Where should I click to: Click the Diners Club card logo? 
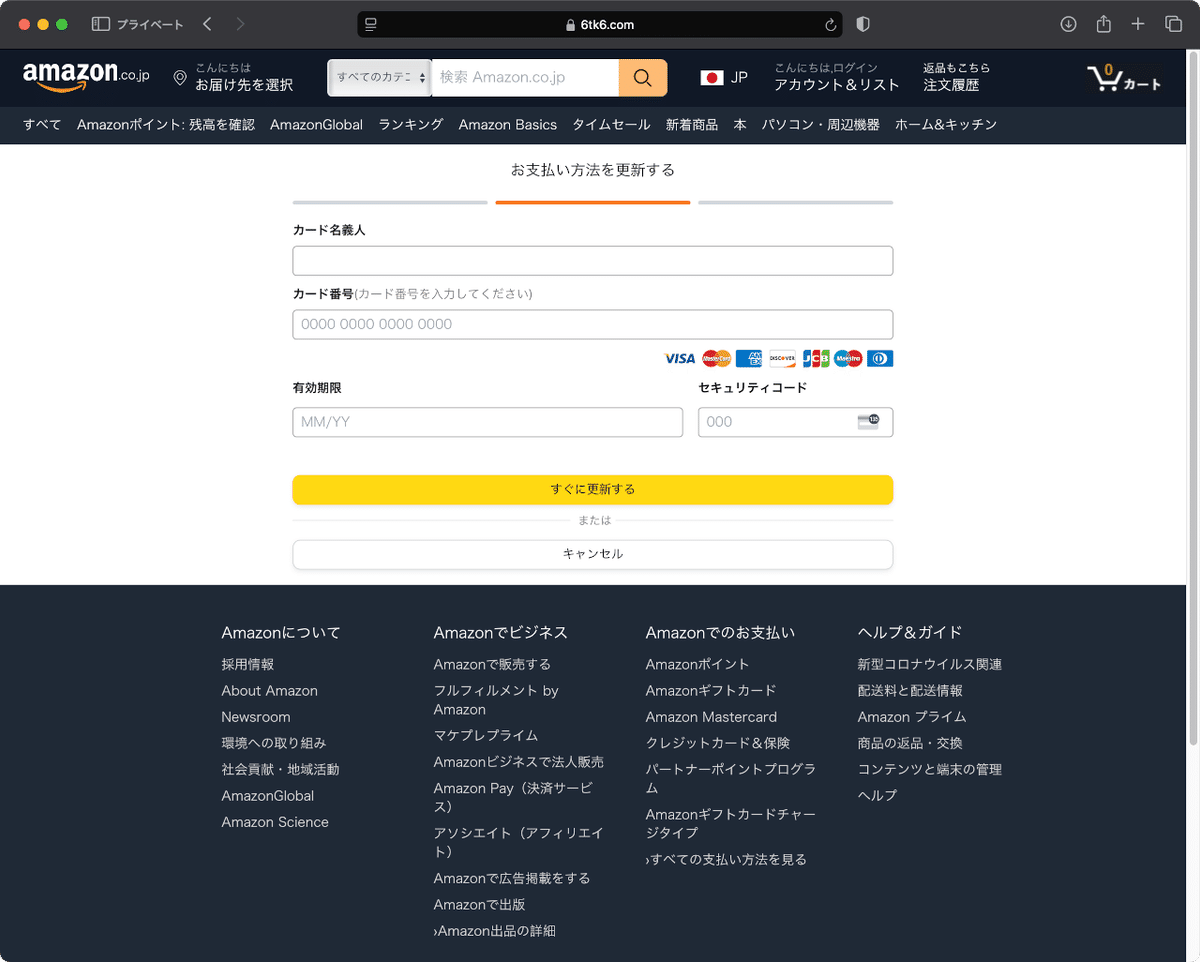tap(880, 358)
